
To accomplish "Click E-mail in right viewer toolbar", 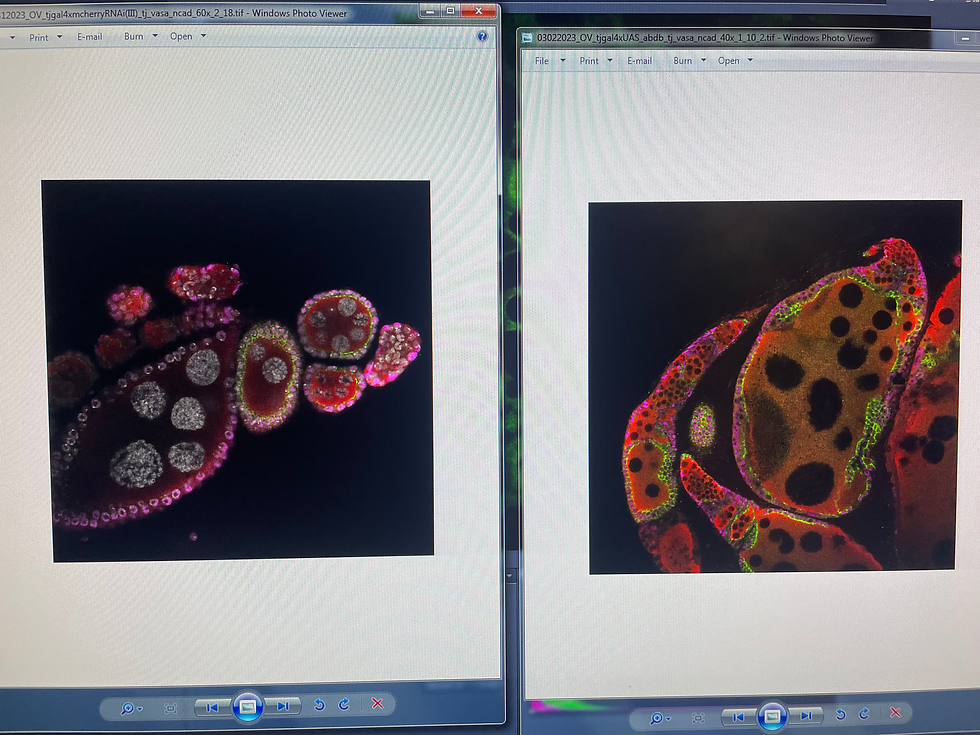I will [x=639, y=61].
